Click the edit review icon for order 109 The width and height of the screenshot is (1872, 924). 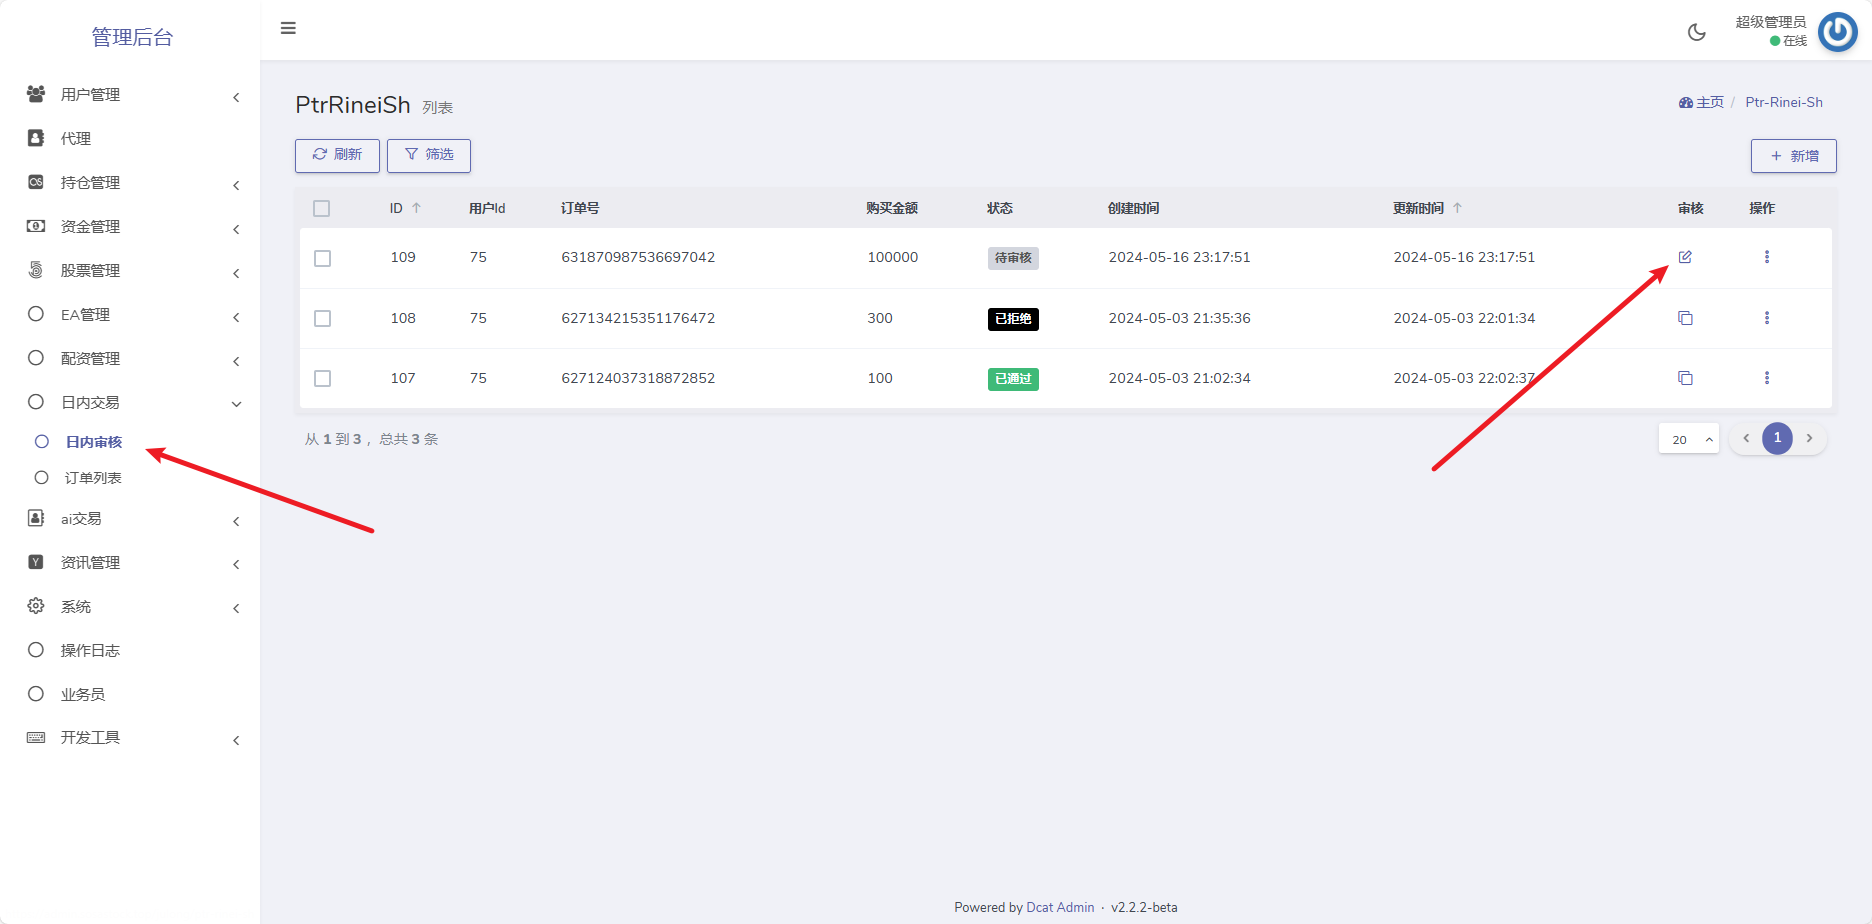[1685, 257]
